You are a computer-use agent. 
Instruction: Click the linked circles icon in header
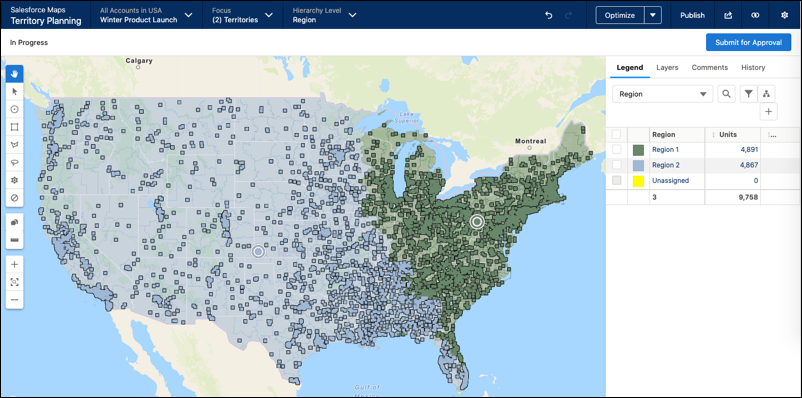coord(755,15)
